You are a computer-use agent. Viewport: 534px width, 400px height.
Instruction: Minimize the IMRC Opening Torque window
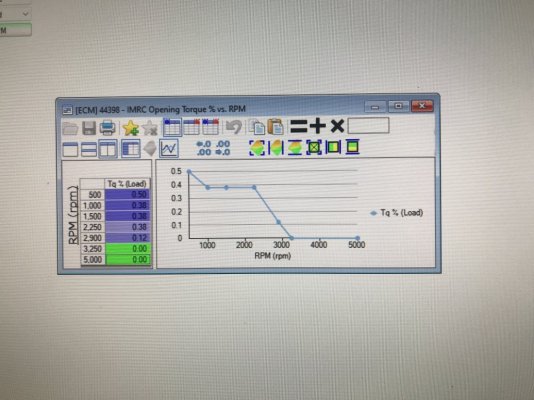[x=375, y=107]
